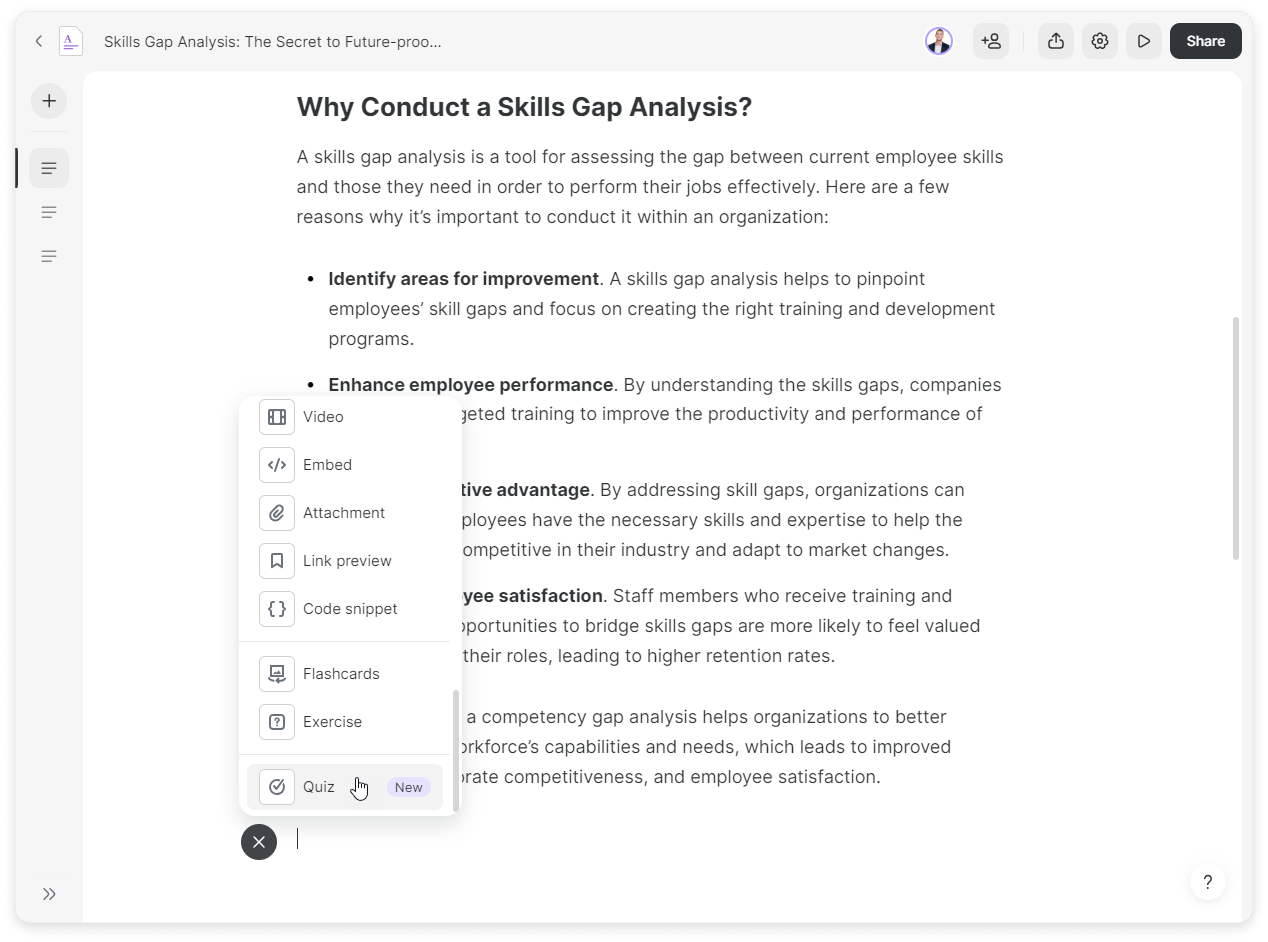Select the first page in the sidebar
Image resolution: width=1268 pixels, height=942 pixels.
pos(49,168)
